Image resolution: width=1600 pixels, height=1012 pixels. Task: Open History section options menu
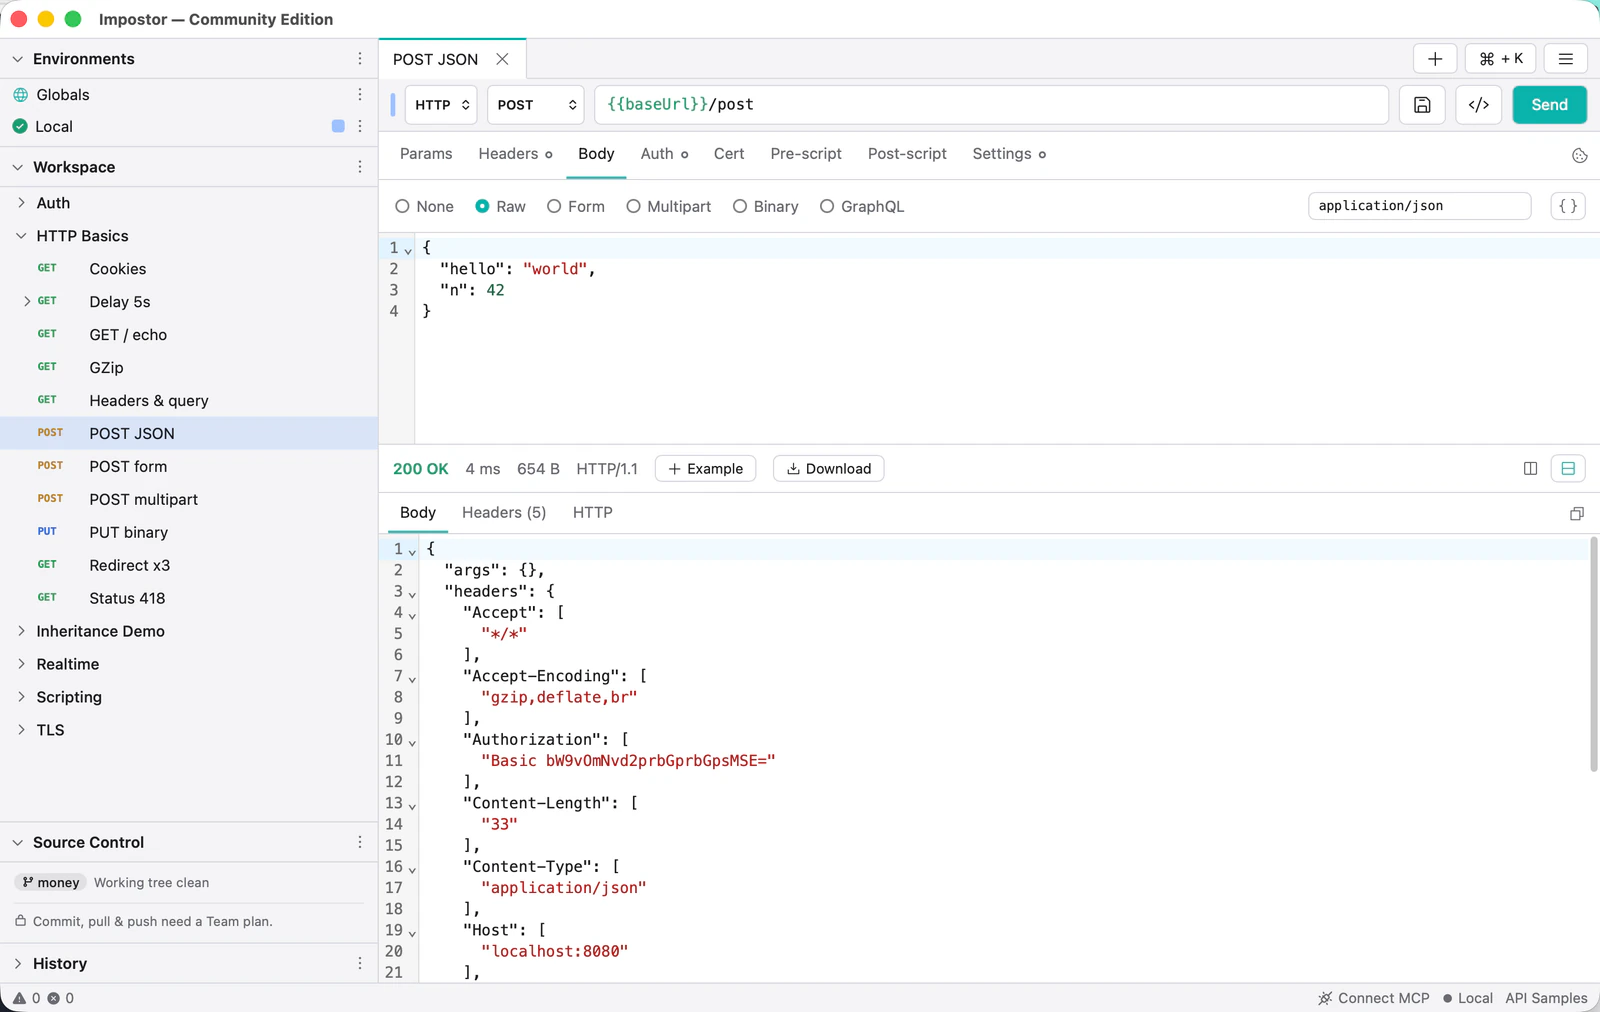(x=360, y=963)
